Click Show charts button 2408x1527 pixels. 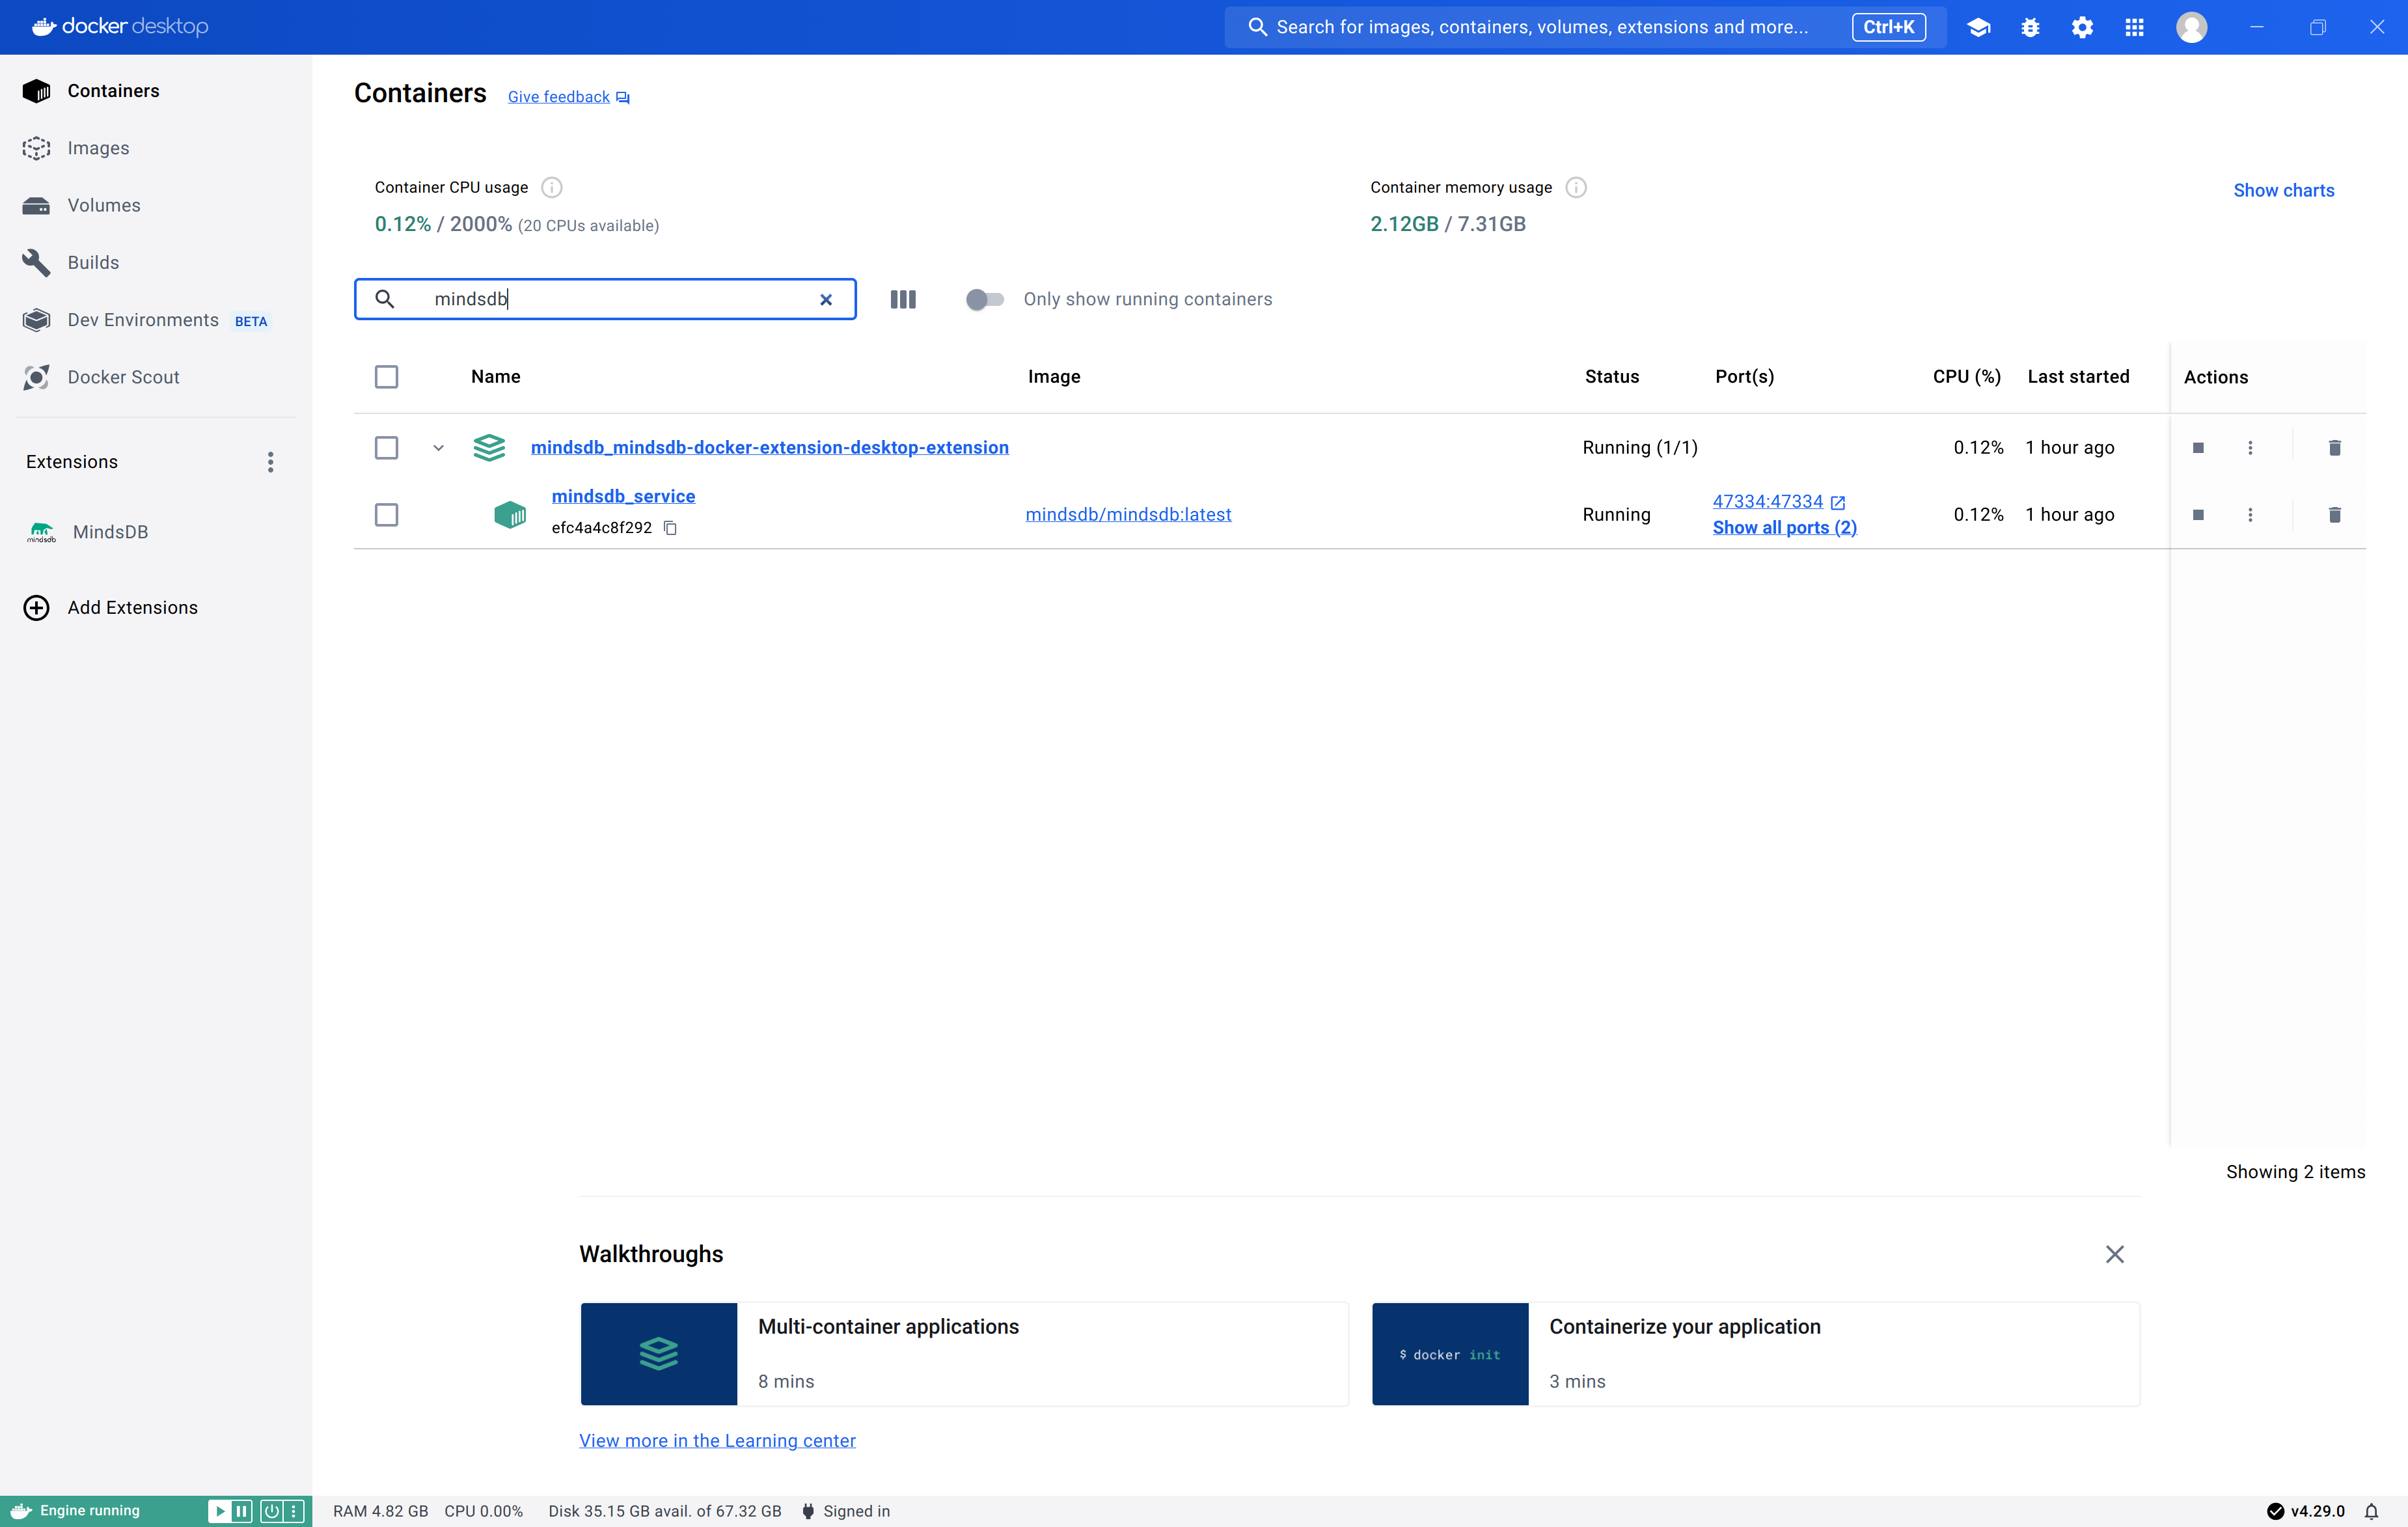[2283, 190]
